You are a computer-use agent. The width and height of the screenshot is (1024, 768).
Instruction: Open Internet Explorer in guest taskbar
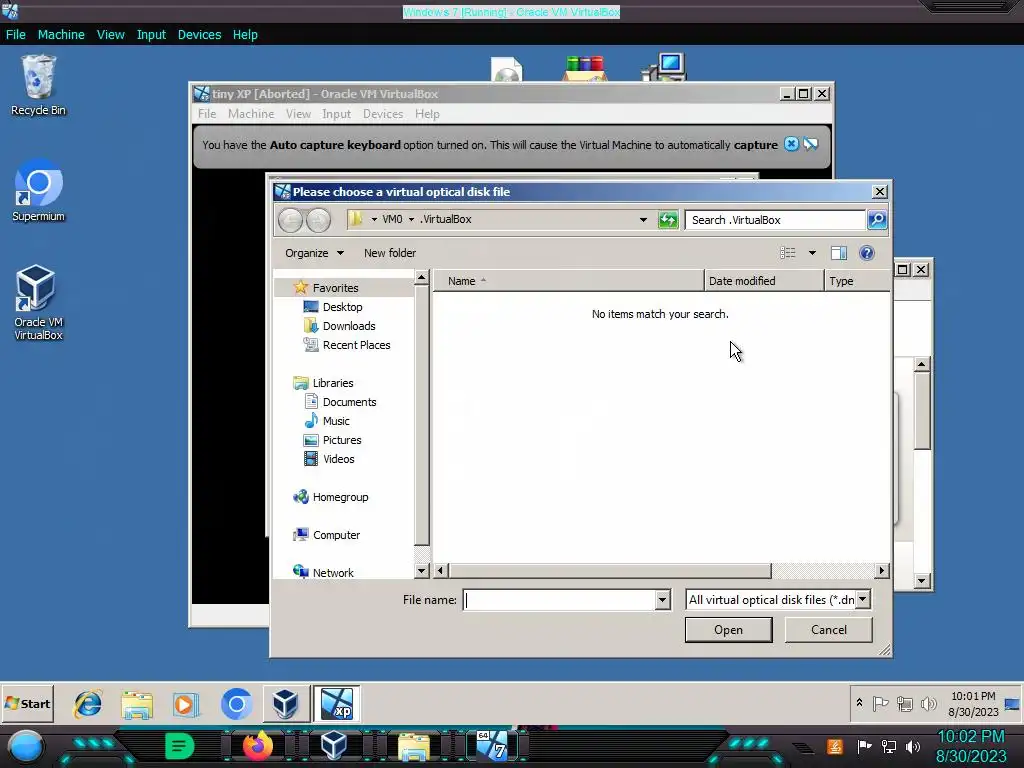tap(88, 704)
